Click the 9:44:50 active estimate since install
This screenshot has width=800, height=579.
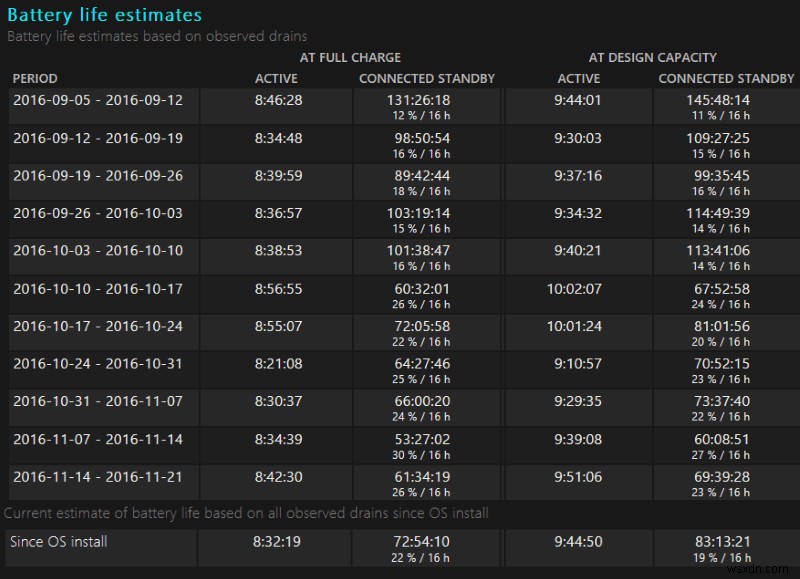(x=578, y=547)
